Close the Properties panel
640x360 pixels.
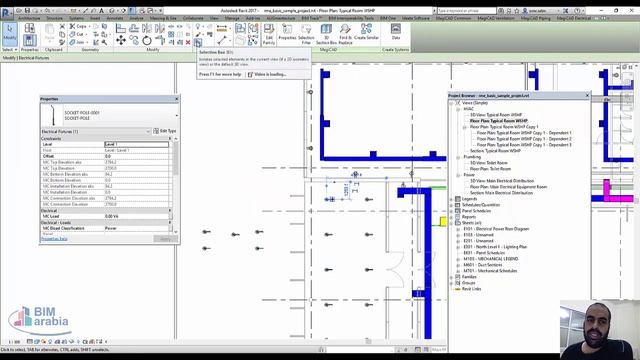coord(176,99)
